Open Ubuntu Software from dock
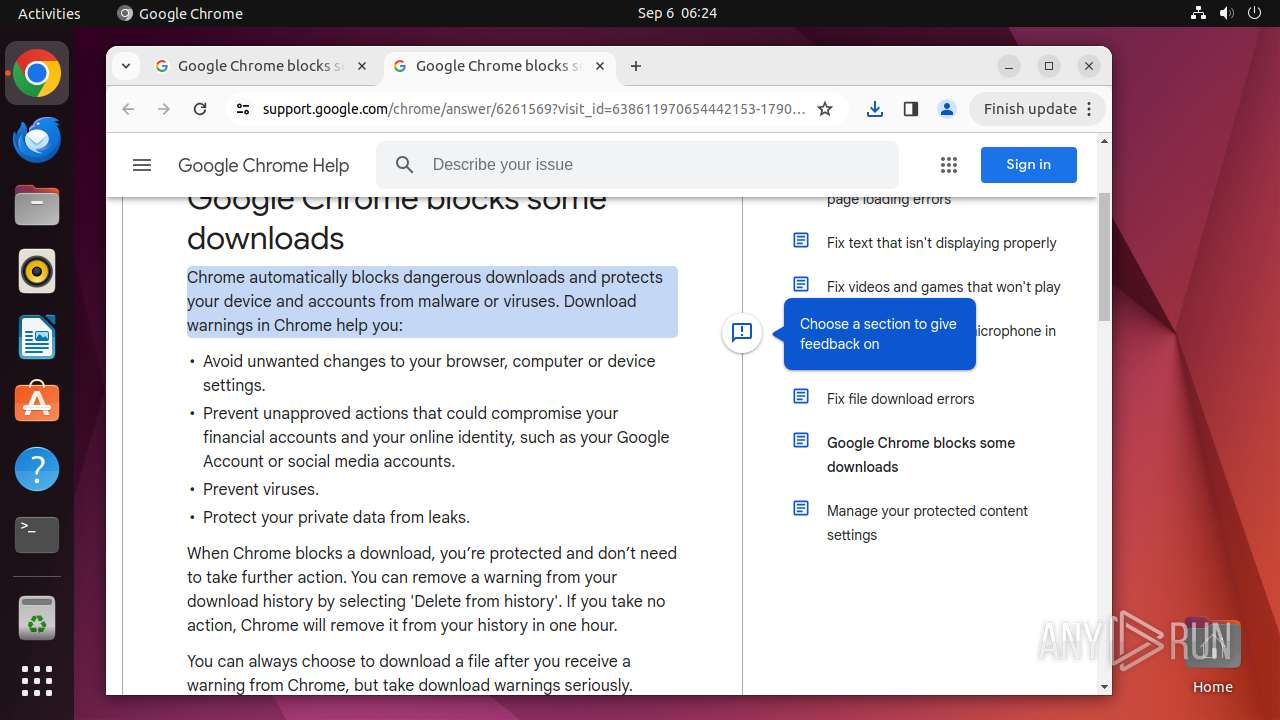The image size is (1280, 720). click(x=37, y=403)
